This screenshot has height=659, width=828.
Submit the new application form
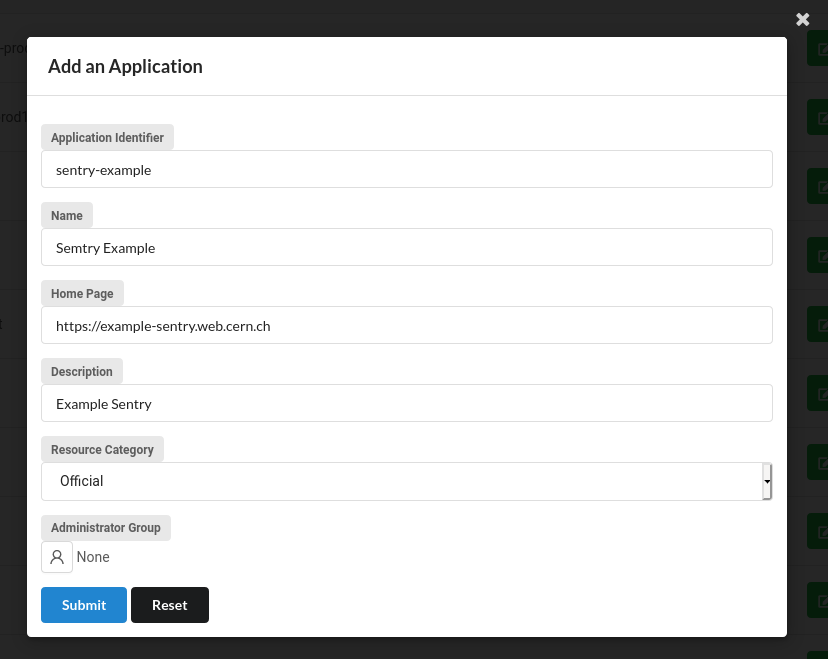coord(84,605)
